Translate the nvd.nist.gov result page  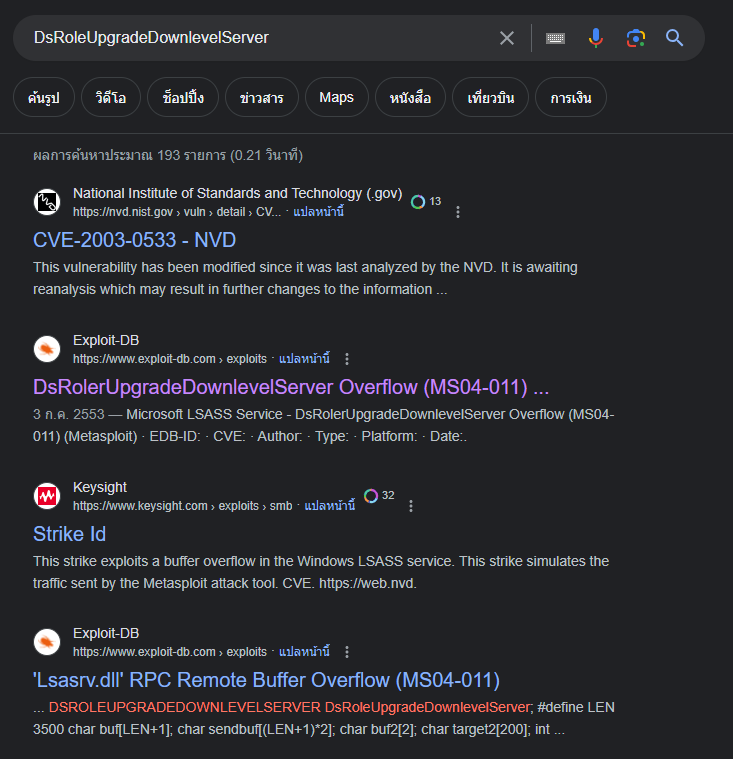click(x=318, y=212)
